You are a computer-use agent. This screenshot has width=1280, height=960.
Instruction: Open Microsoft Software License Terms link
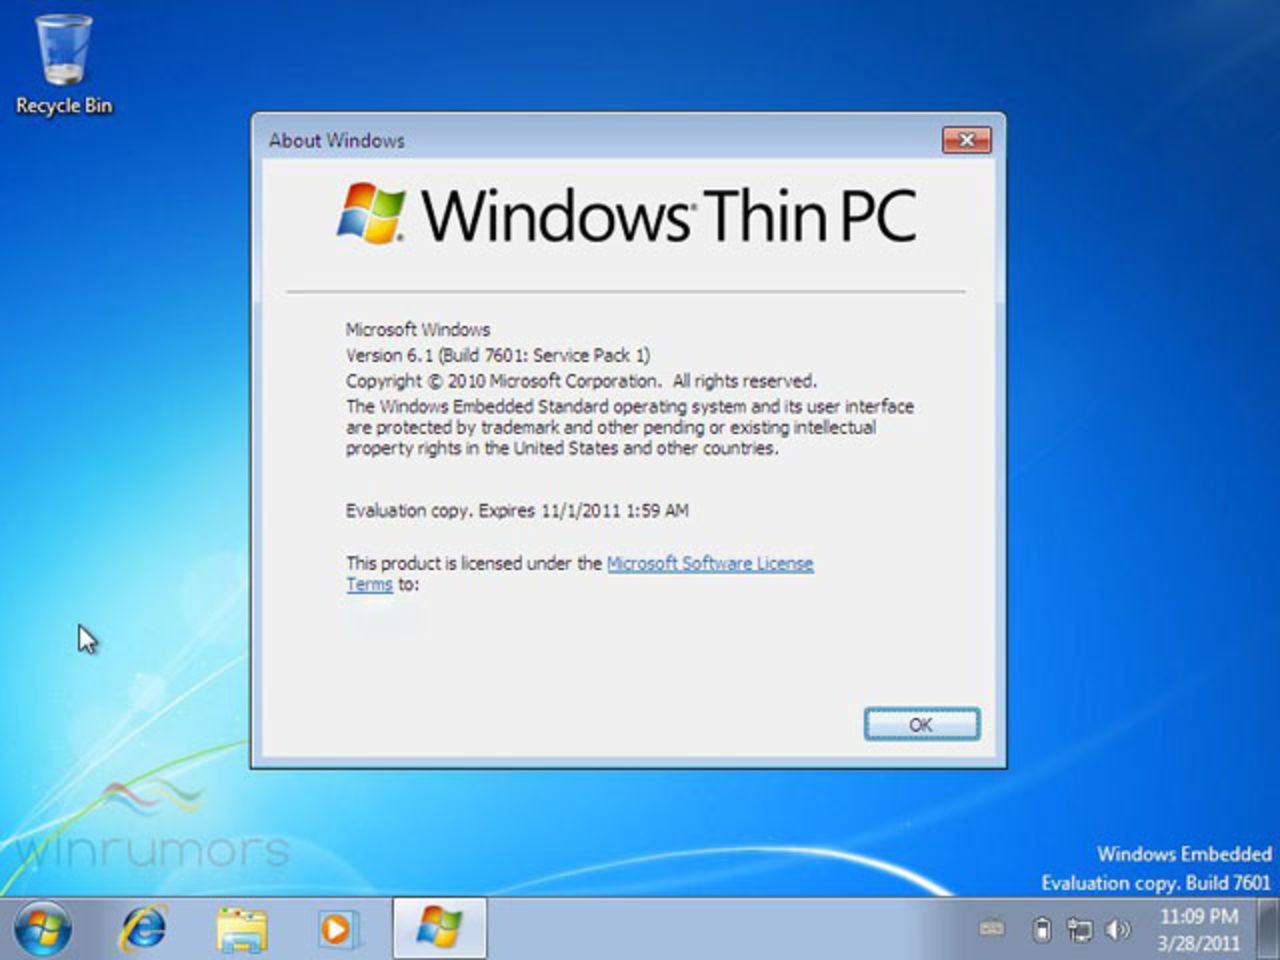coord(708,563)
